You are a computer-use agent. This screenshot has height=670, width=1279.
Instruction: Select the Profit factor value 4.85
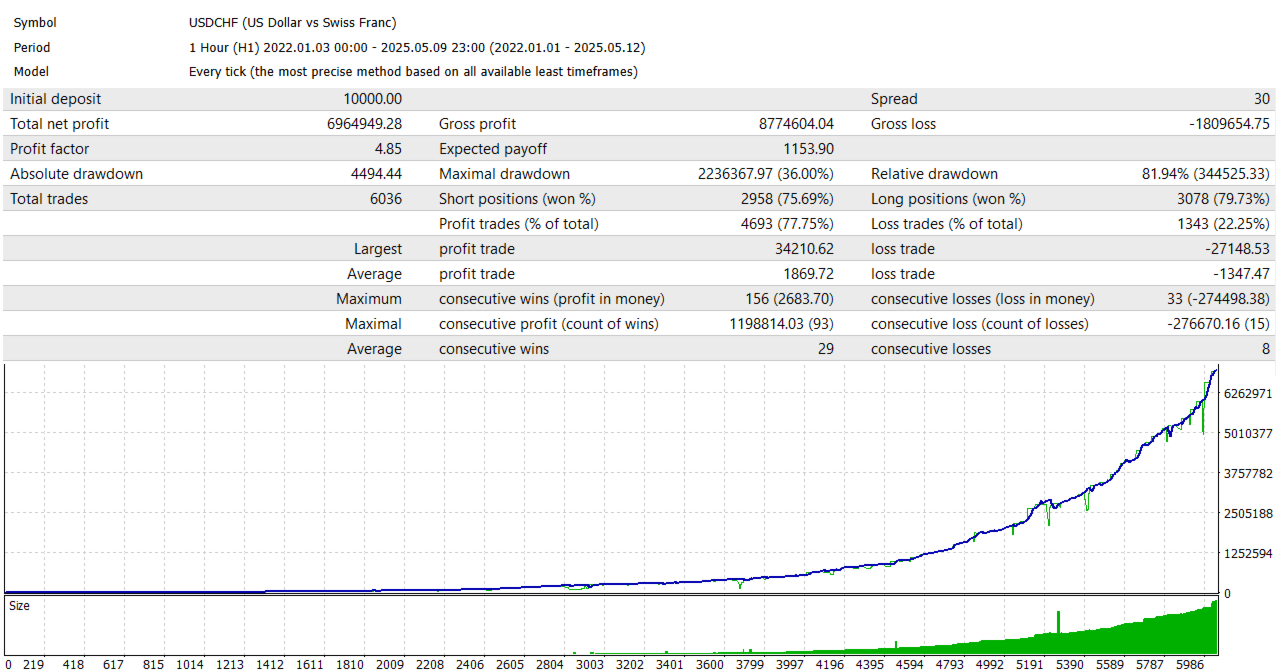pos(388,149)
